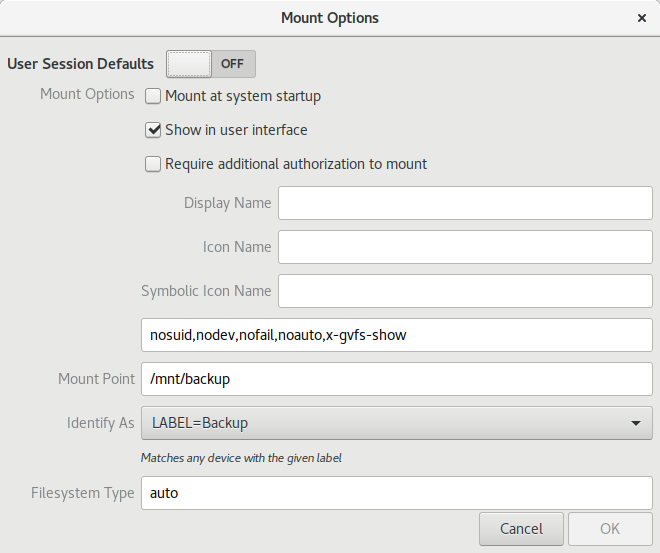Cancel the mount options changes
660x553 pixels.
coord(521,529)
